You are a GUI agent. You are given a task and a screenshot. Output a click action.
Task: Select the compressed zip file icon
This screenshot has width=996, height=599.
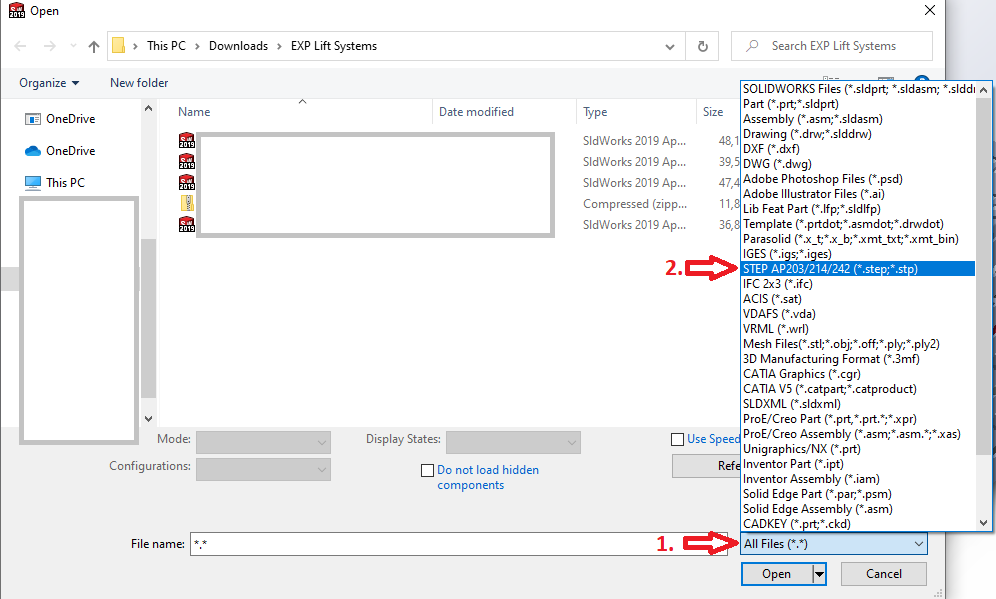[x=187, y=204]
